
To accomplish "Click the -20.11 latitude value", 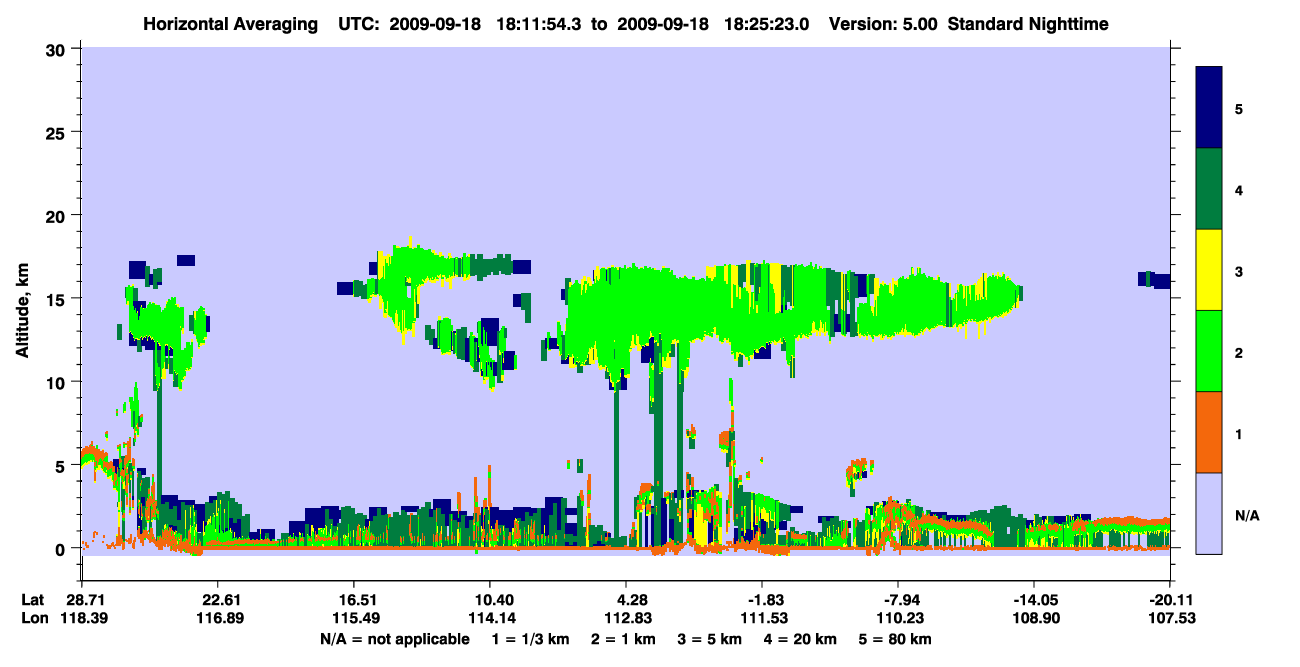I will pyautogui.click(x=1170, y=600).
